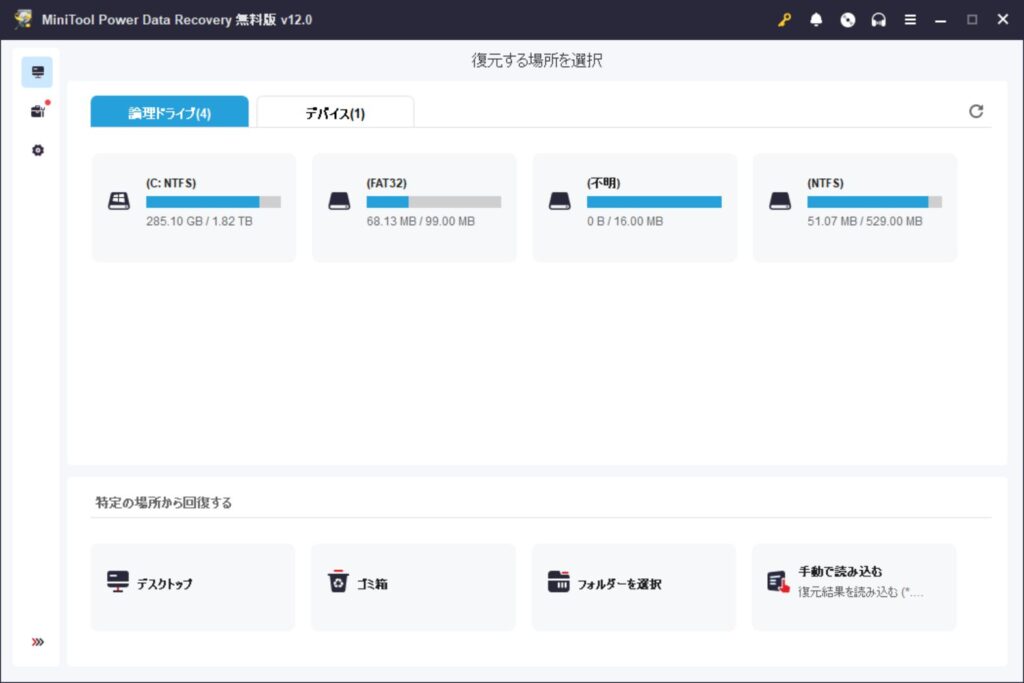Open the toolbox icon with red dot
1024x683 pixels.
click(38, 111)
